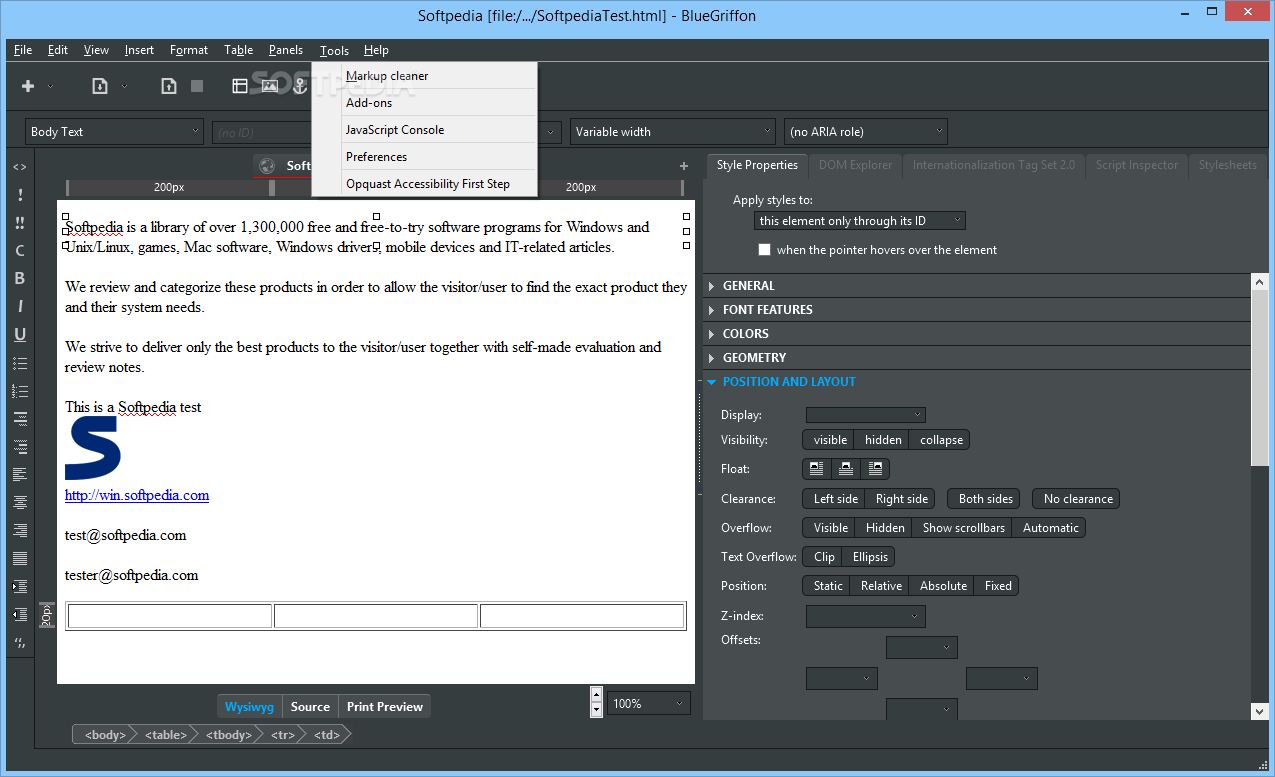Click the Save document icon
This screenshot has height=777, width=1275.
click(169, 87)
